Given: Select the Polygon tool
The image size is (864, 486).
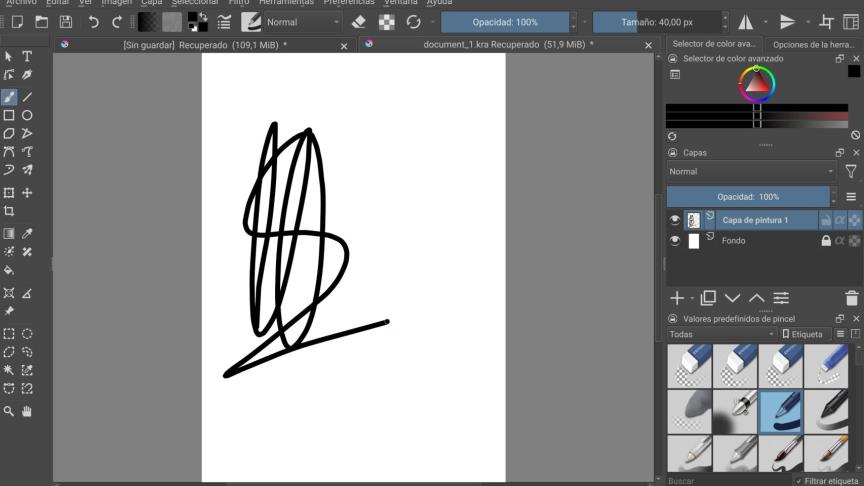Looking at the screenshot, I should tap(9, 133).
